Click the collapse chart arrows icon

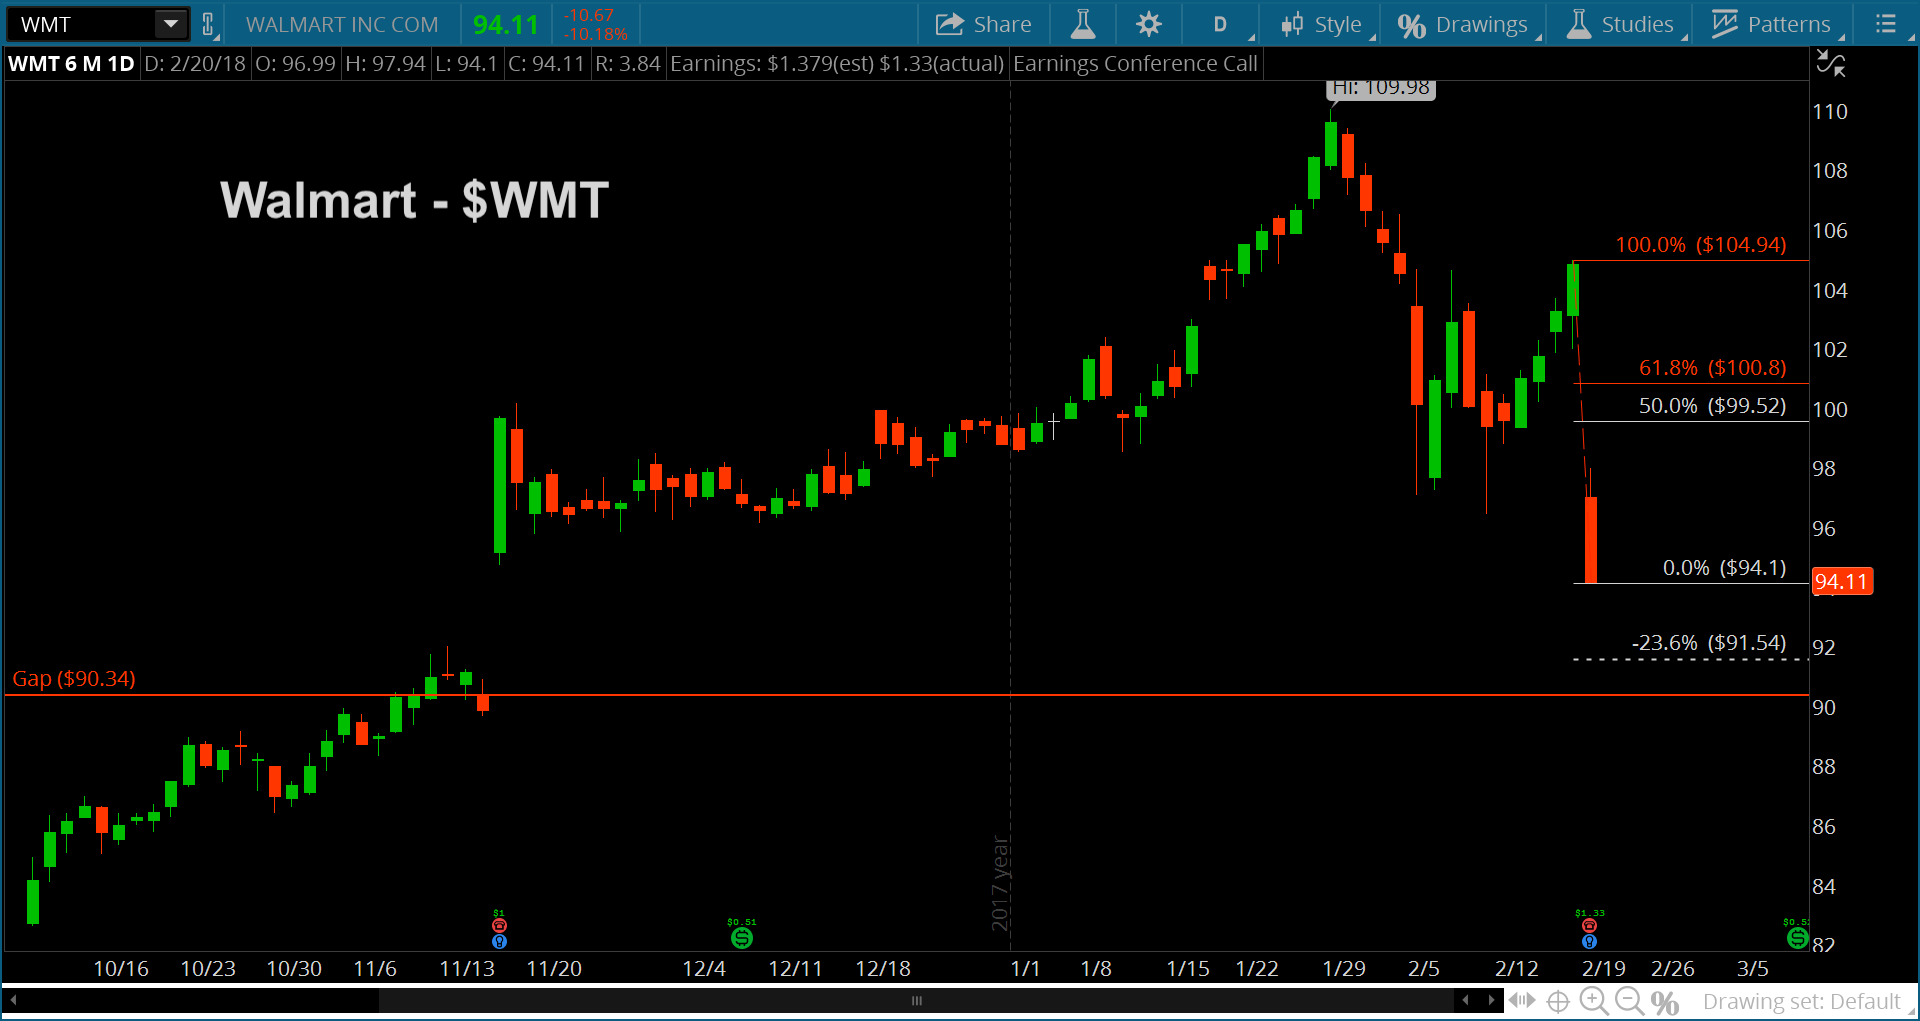click(x=1830, y=63)
